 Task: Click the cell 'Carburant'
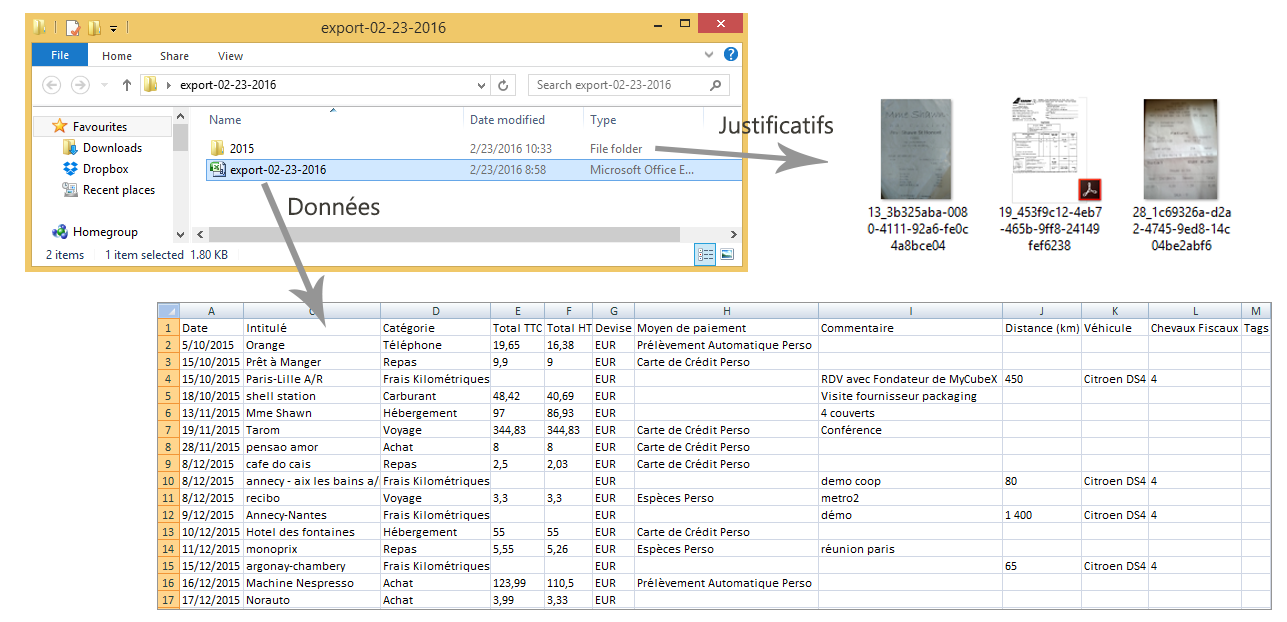pyautogui.click(x=435, y=396)
